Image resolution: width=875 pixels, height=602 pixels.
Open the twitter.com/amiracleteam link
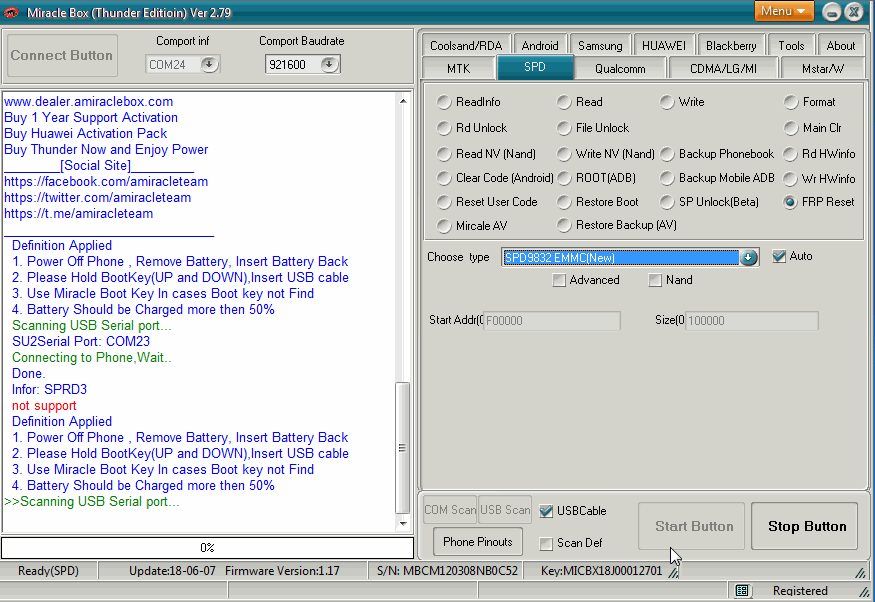pos(98,198)
